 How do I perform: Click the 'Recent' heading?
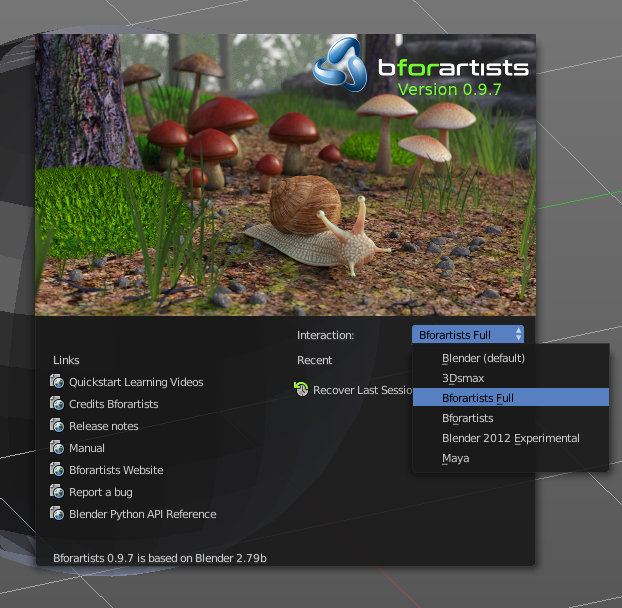pyautogui.click(x=315, y=360)
